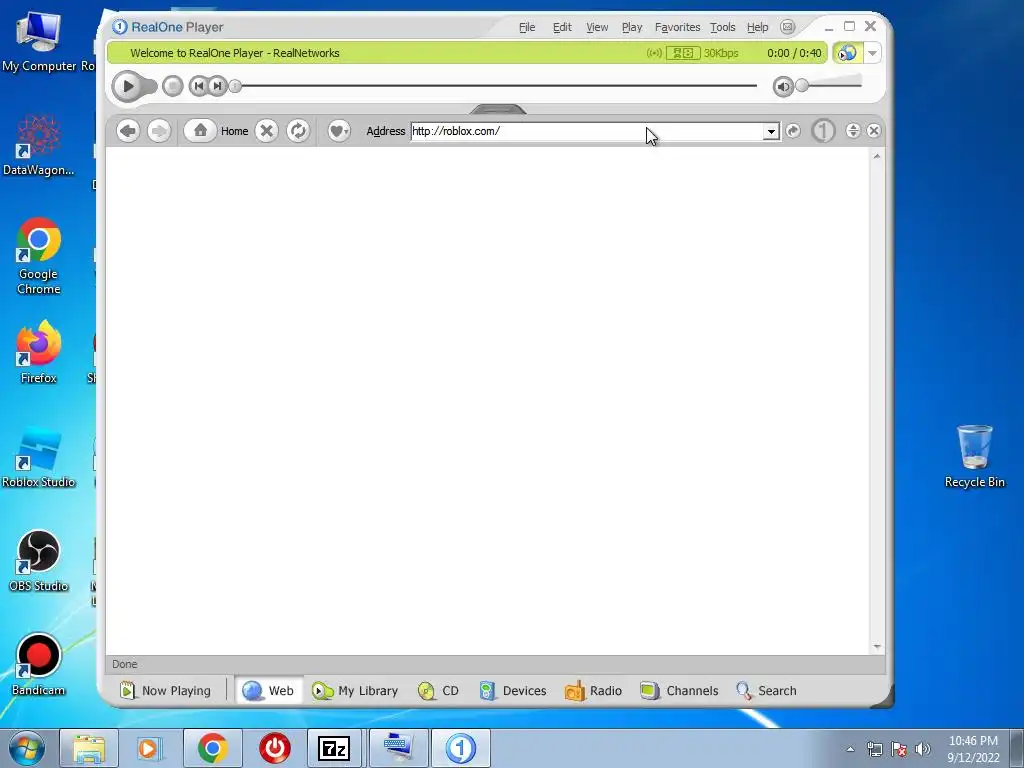Select the Firefox desktop icon
Image resolution: width=1024 pixels, height=768 pixels.
pos(39,352)
